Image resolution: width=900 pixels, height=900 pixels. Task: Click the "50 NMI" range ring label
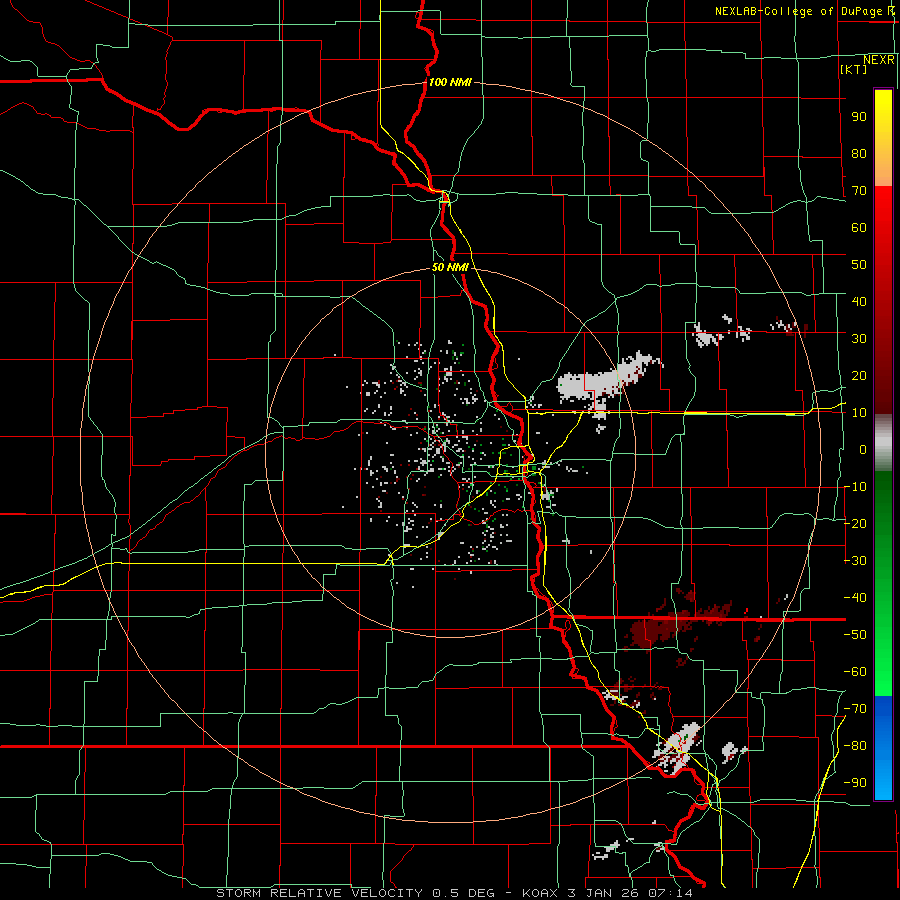(450, 267)
